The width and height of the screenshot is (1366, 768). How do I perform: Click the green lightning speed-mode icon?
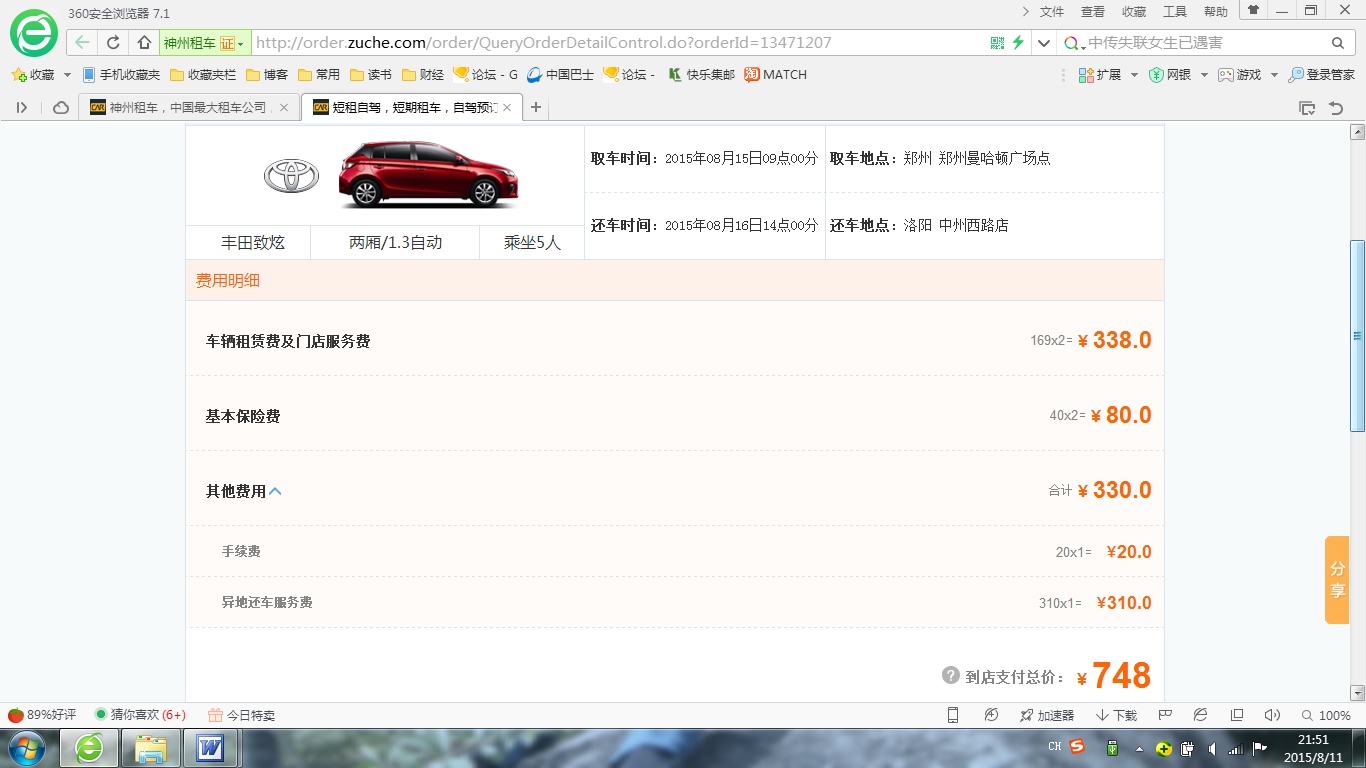coord(1018,43)
